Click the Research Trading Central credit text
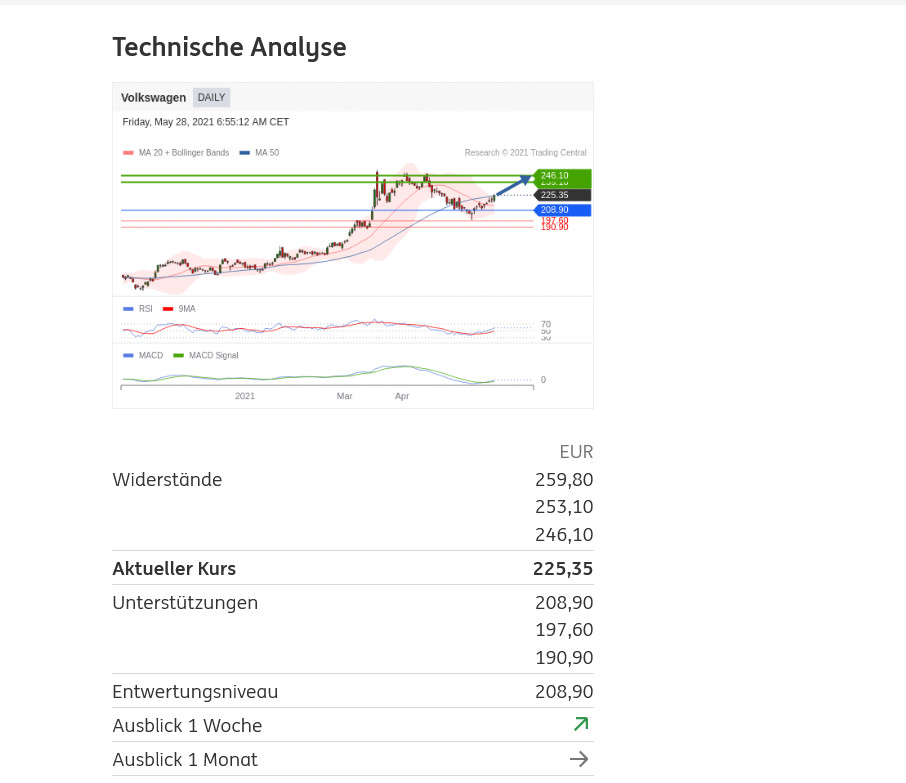This screenshot has height=783, width=906. pyautogui.click(x=525, y=153)
